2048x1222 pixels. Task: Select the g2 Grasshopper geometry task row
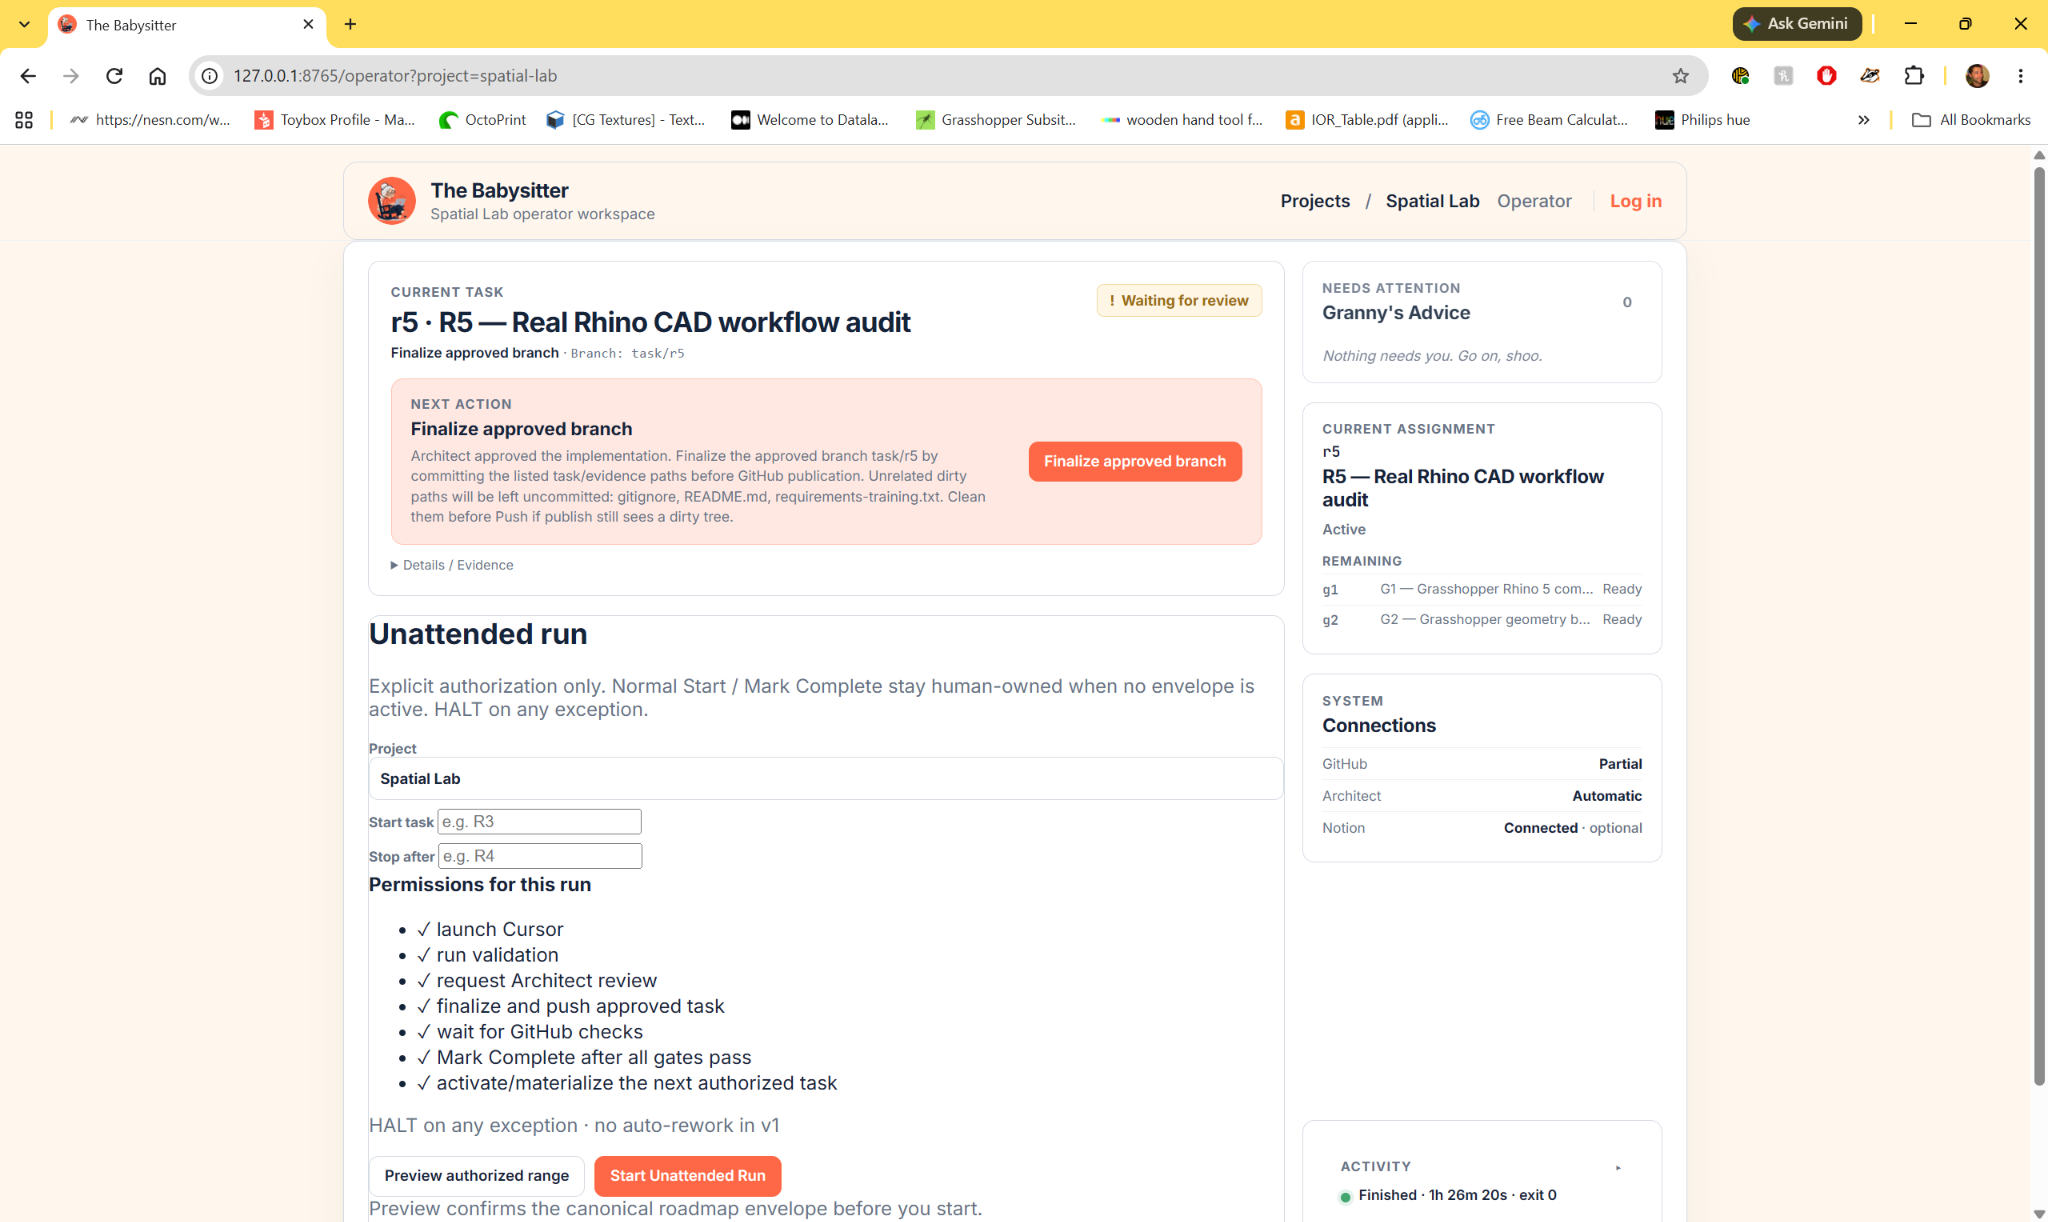tap(1482, 620)
